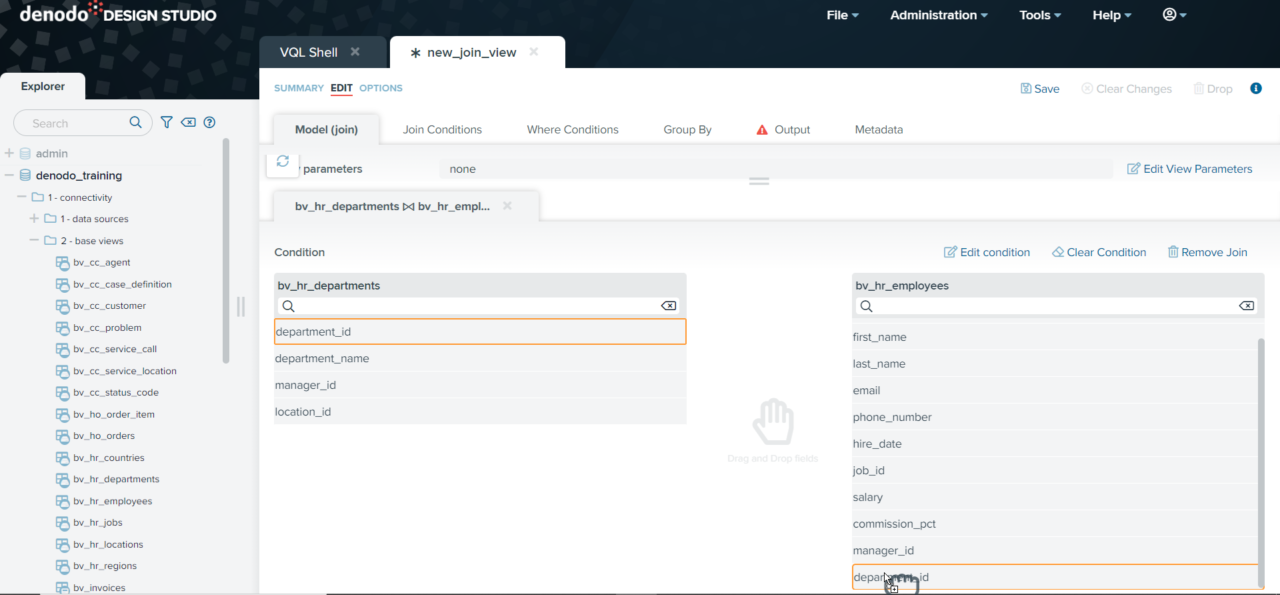This screenshot has height=595, width=1280.
Task: Switch to the Join Conditions tab
Action: 442,130
